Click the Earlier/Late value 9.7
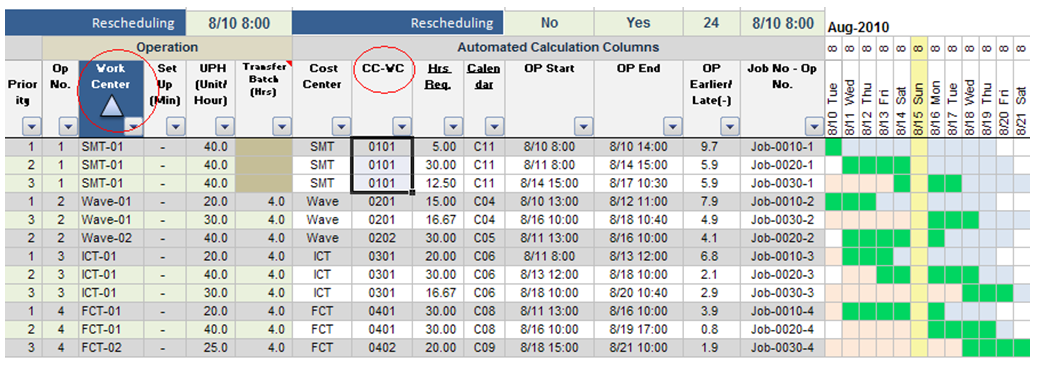The height and width of the screenshot is (368, 1040). pos(711,147)
